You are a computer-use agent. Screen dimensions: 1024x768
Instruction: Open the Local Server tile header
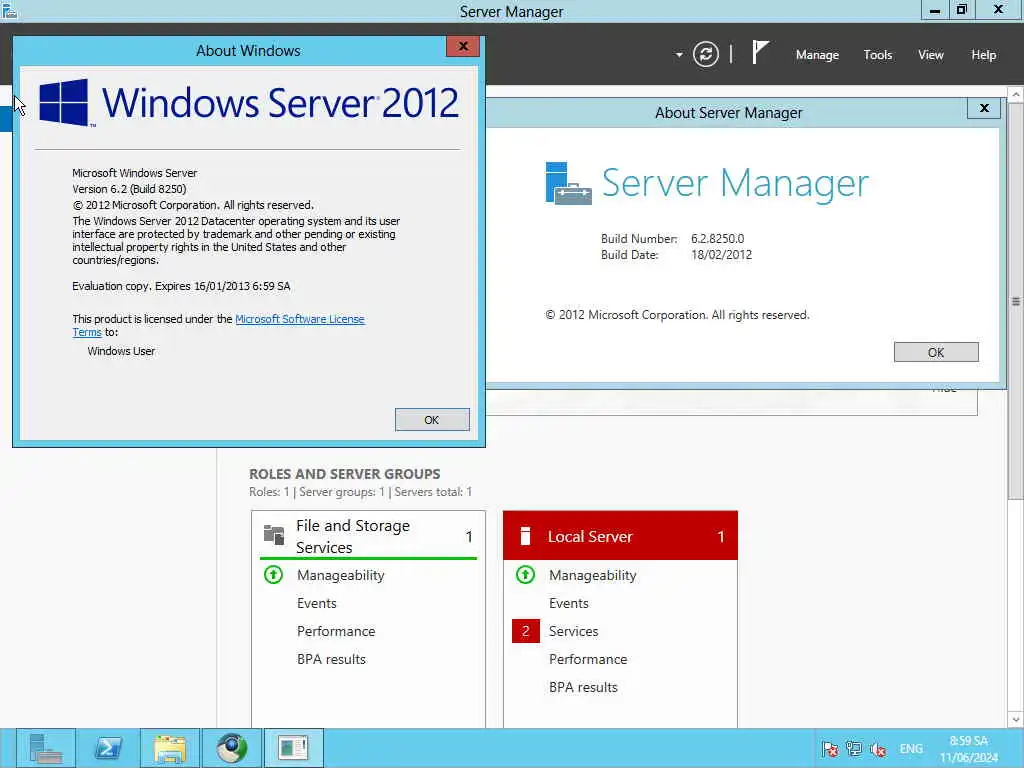coord(620,536)
